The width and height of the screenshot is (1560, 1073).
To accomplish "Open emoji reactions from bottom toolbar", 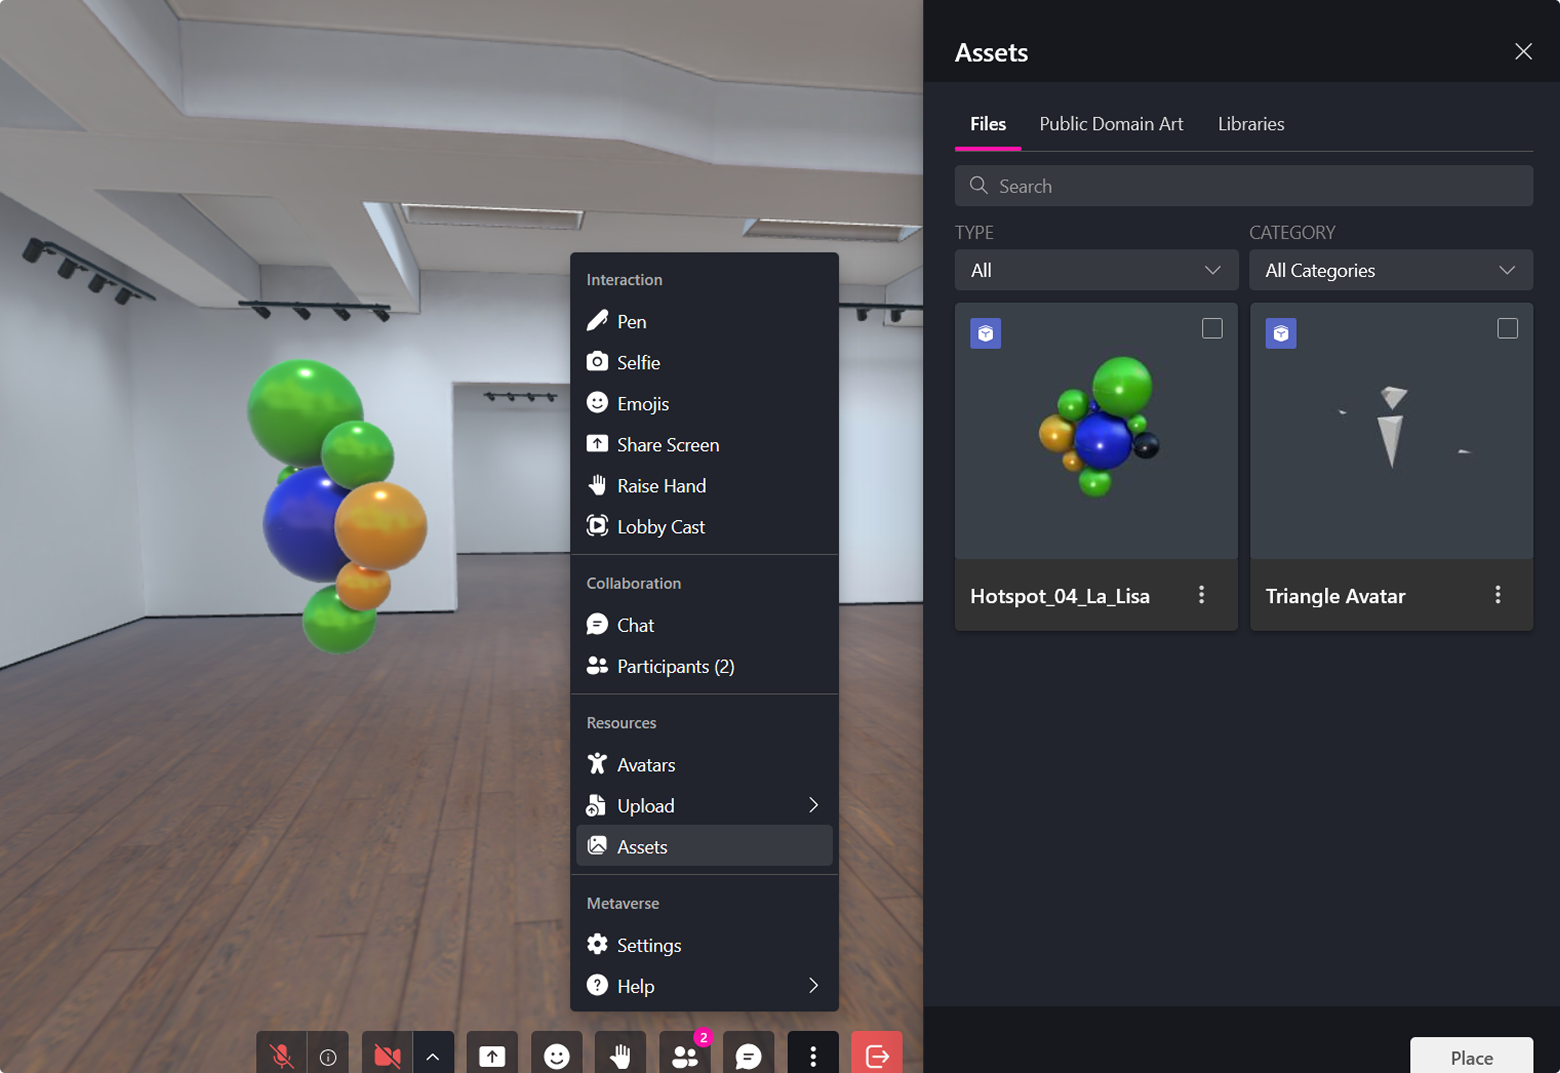I will (556, 1055).
